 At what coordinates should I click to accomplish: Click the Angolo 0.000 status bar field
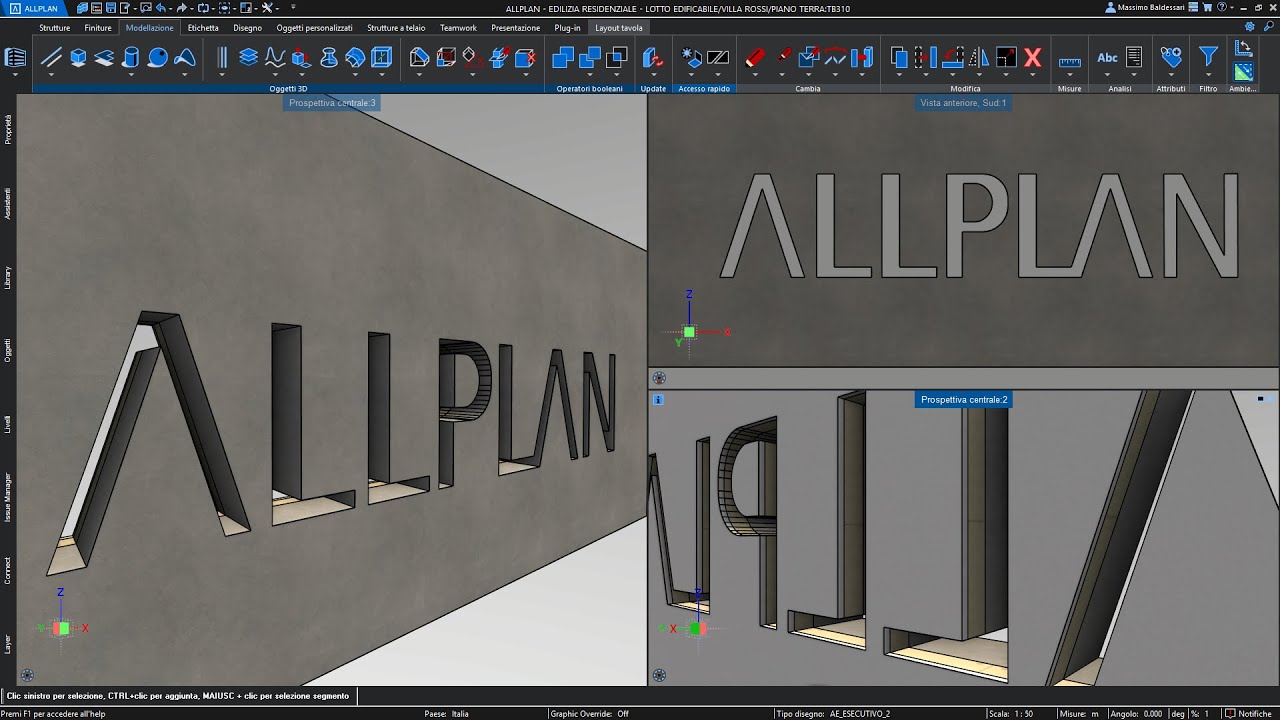click(1138, 714)
